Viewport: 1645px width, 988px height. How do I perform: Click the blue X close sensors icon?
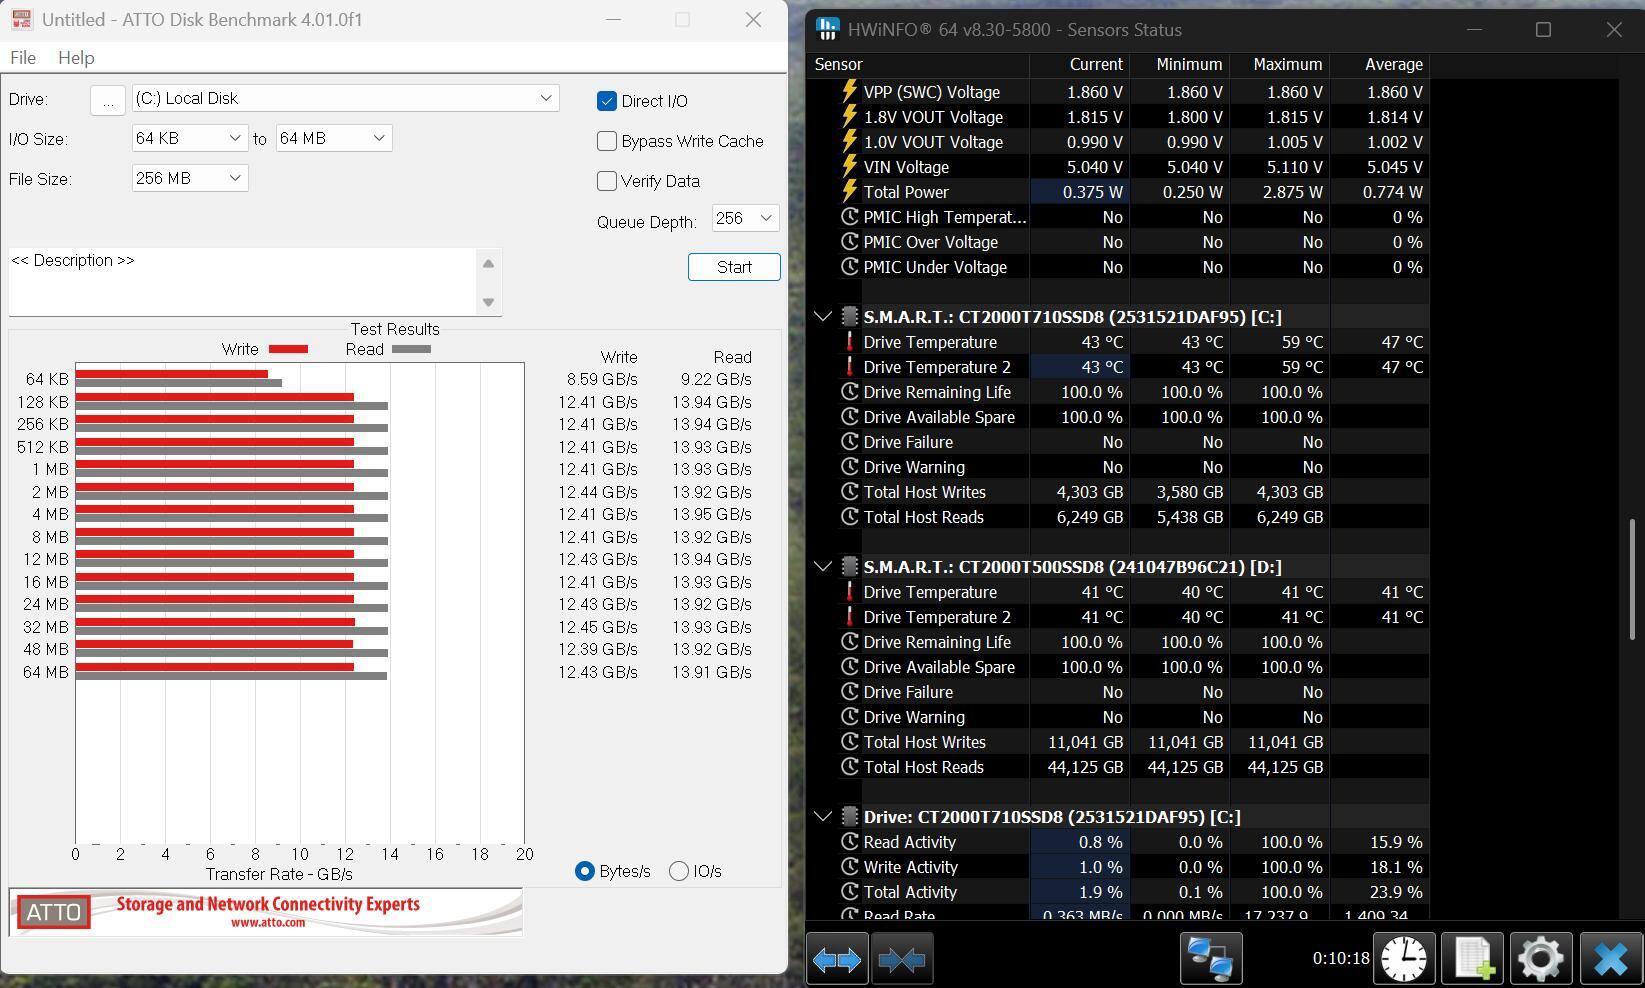point(1610,959)
